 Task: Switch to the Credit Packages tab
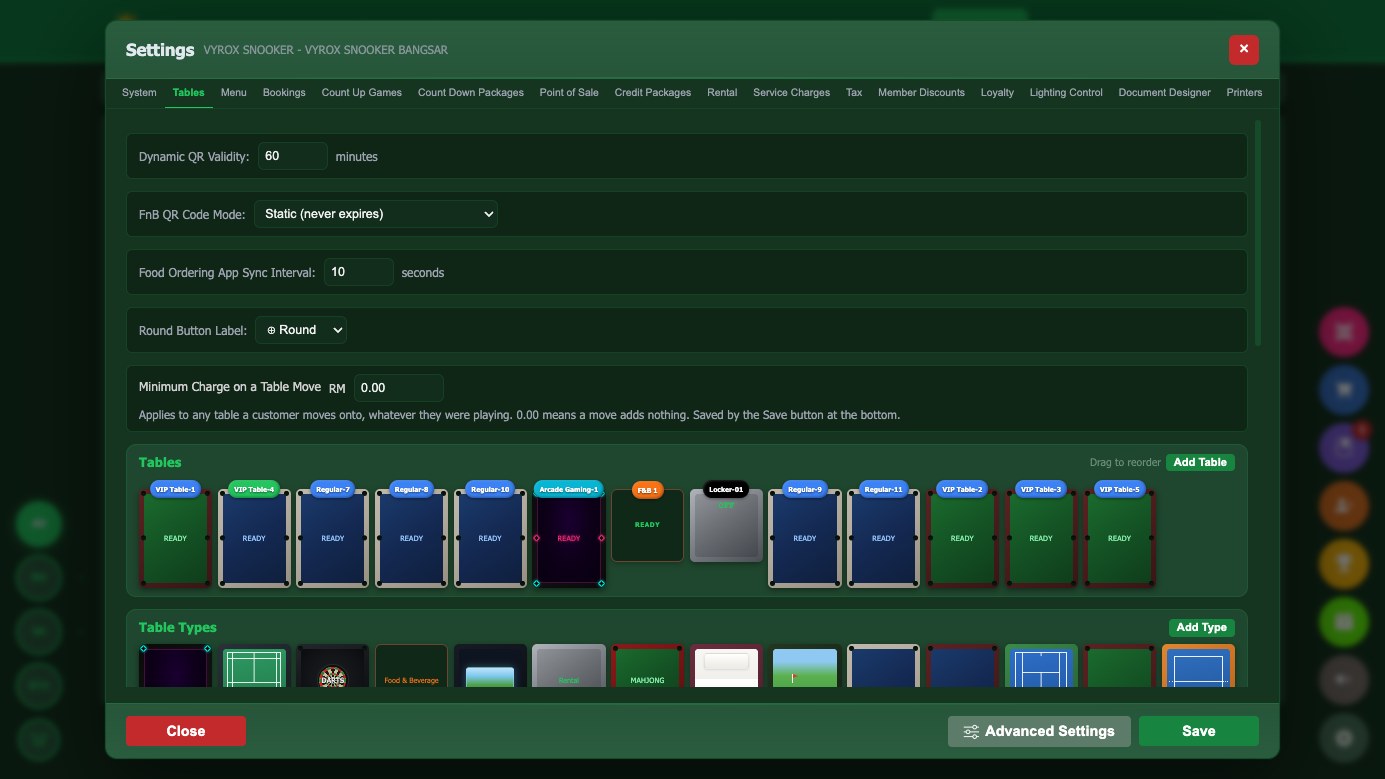[x=653, y=93]
